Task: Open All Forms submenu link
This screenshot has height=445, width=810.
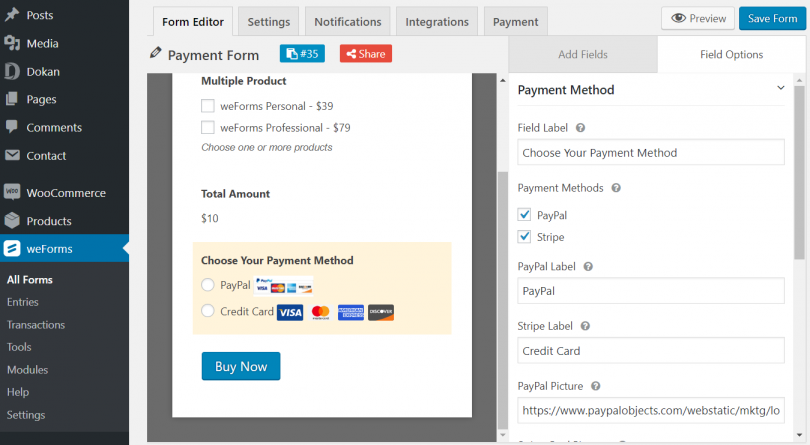Action: point(29,280)
